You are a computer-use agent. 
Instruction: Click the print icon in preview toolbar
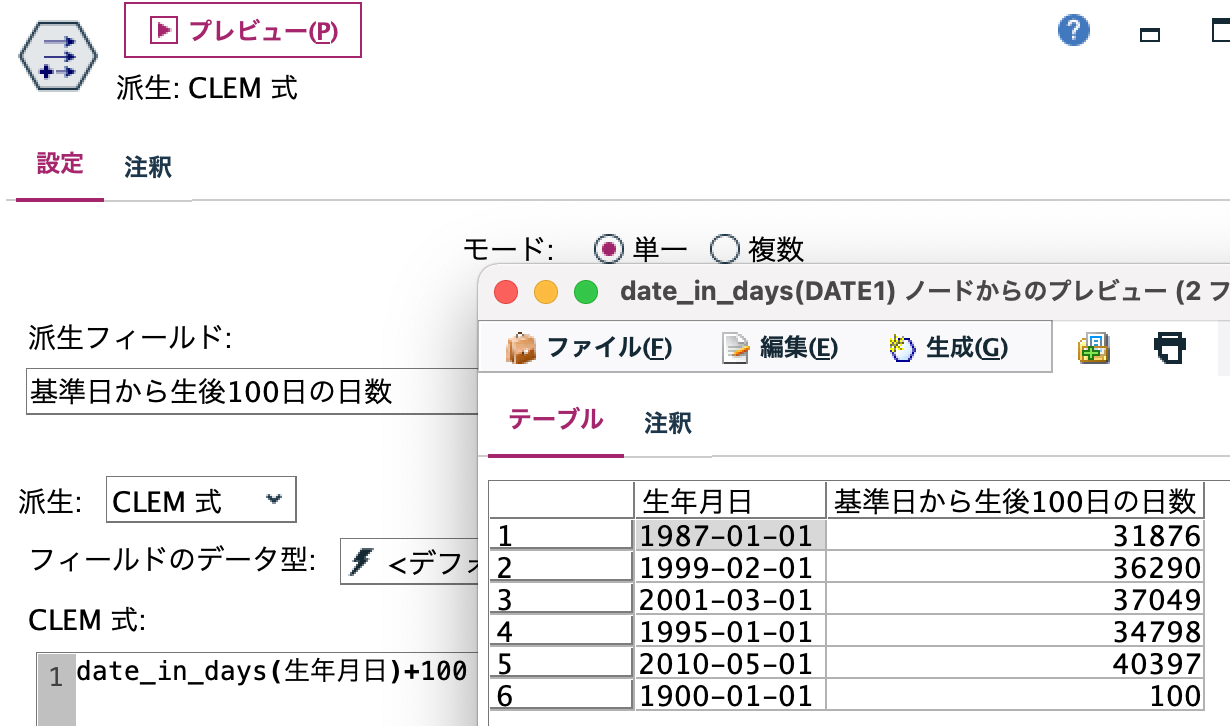pyautogui.click(x=1168, y=347)
